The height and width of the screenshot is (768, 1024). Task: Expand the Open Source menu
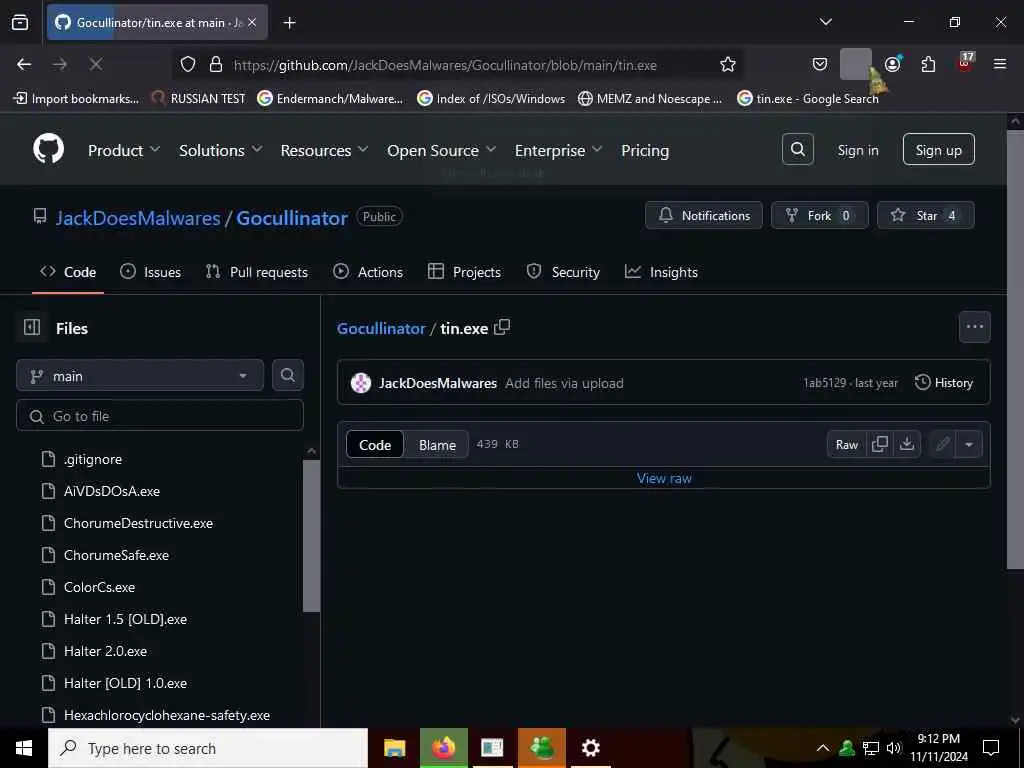[441, 150]
